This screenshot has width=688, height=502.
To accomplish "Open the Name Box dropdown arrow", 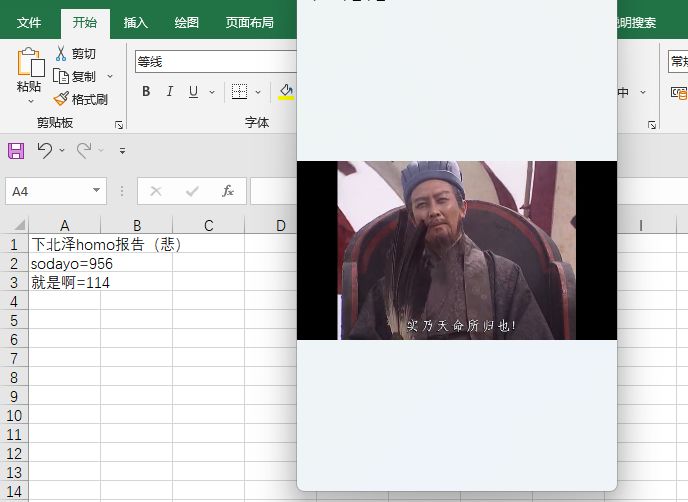I will [96, 191].
